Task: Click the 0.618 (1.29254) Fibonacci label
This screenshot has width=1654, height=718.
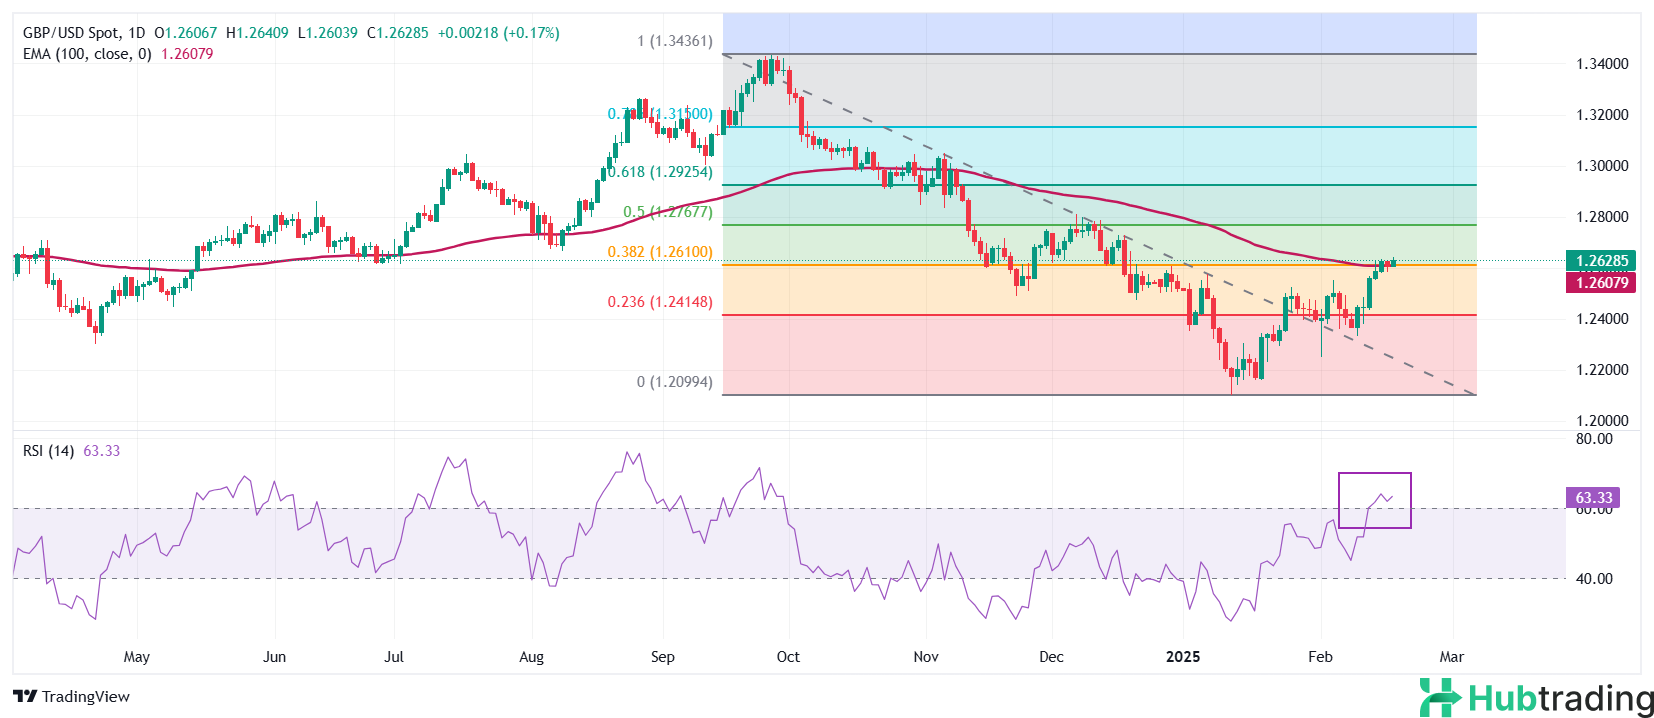Action: [660, 172]
